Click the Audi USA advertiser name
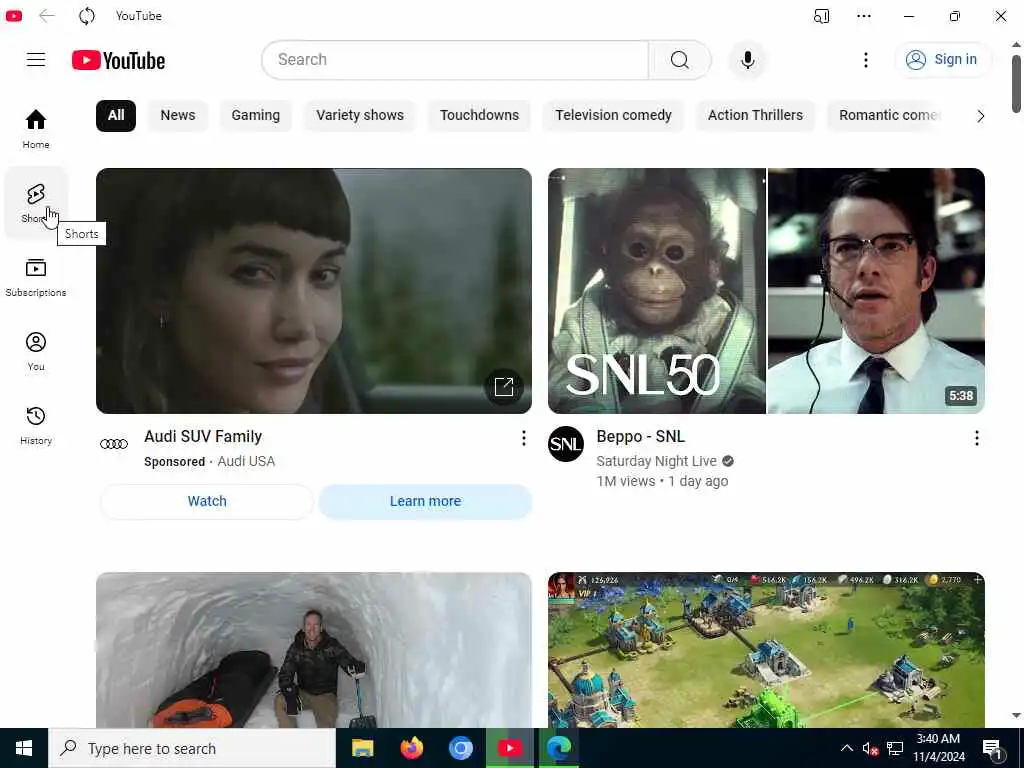This screenshot has width=1024, height=768. click(246, 461)
